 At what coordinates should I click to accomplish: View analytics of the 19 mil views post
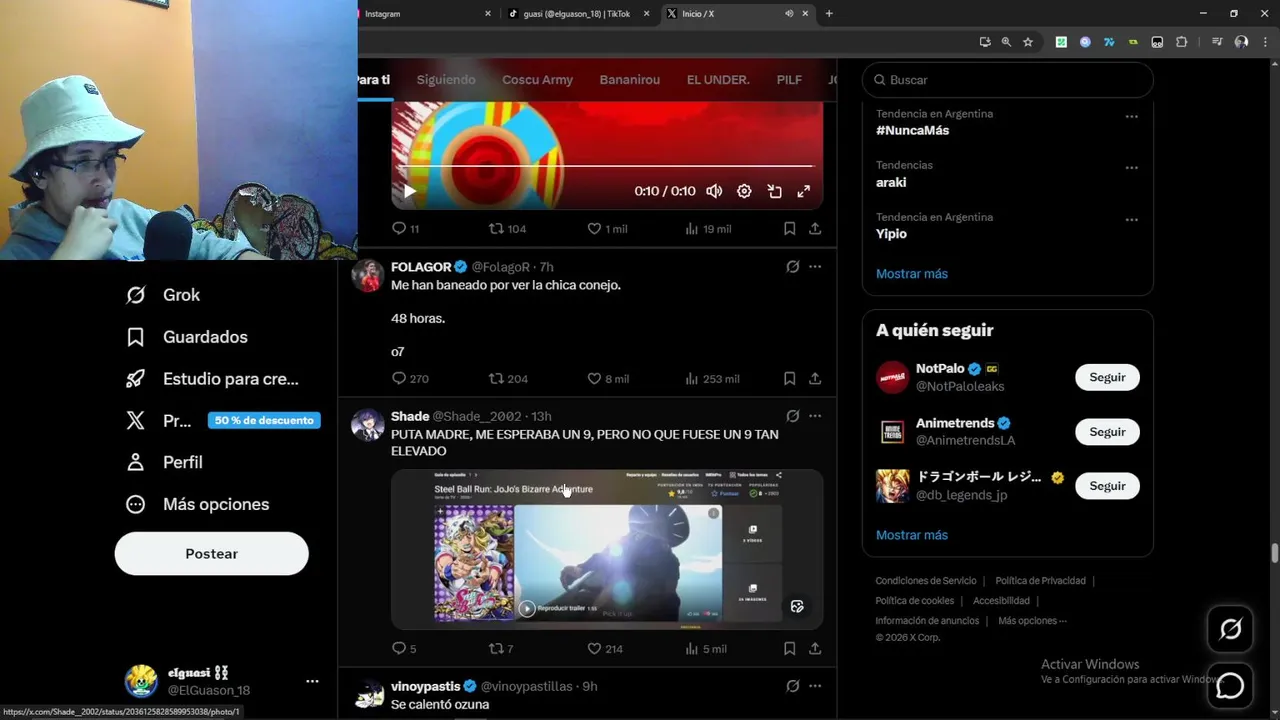tap(707, 229)
